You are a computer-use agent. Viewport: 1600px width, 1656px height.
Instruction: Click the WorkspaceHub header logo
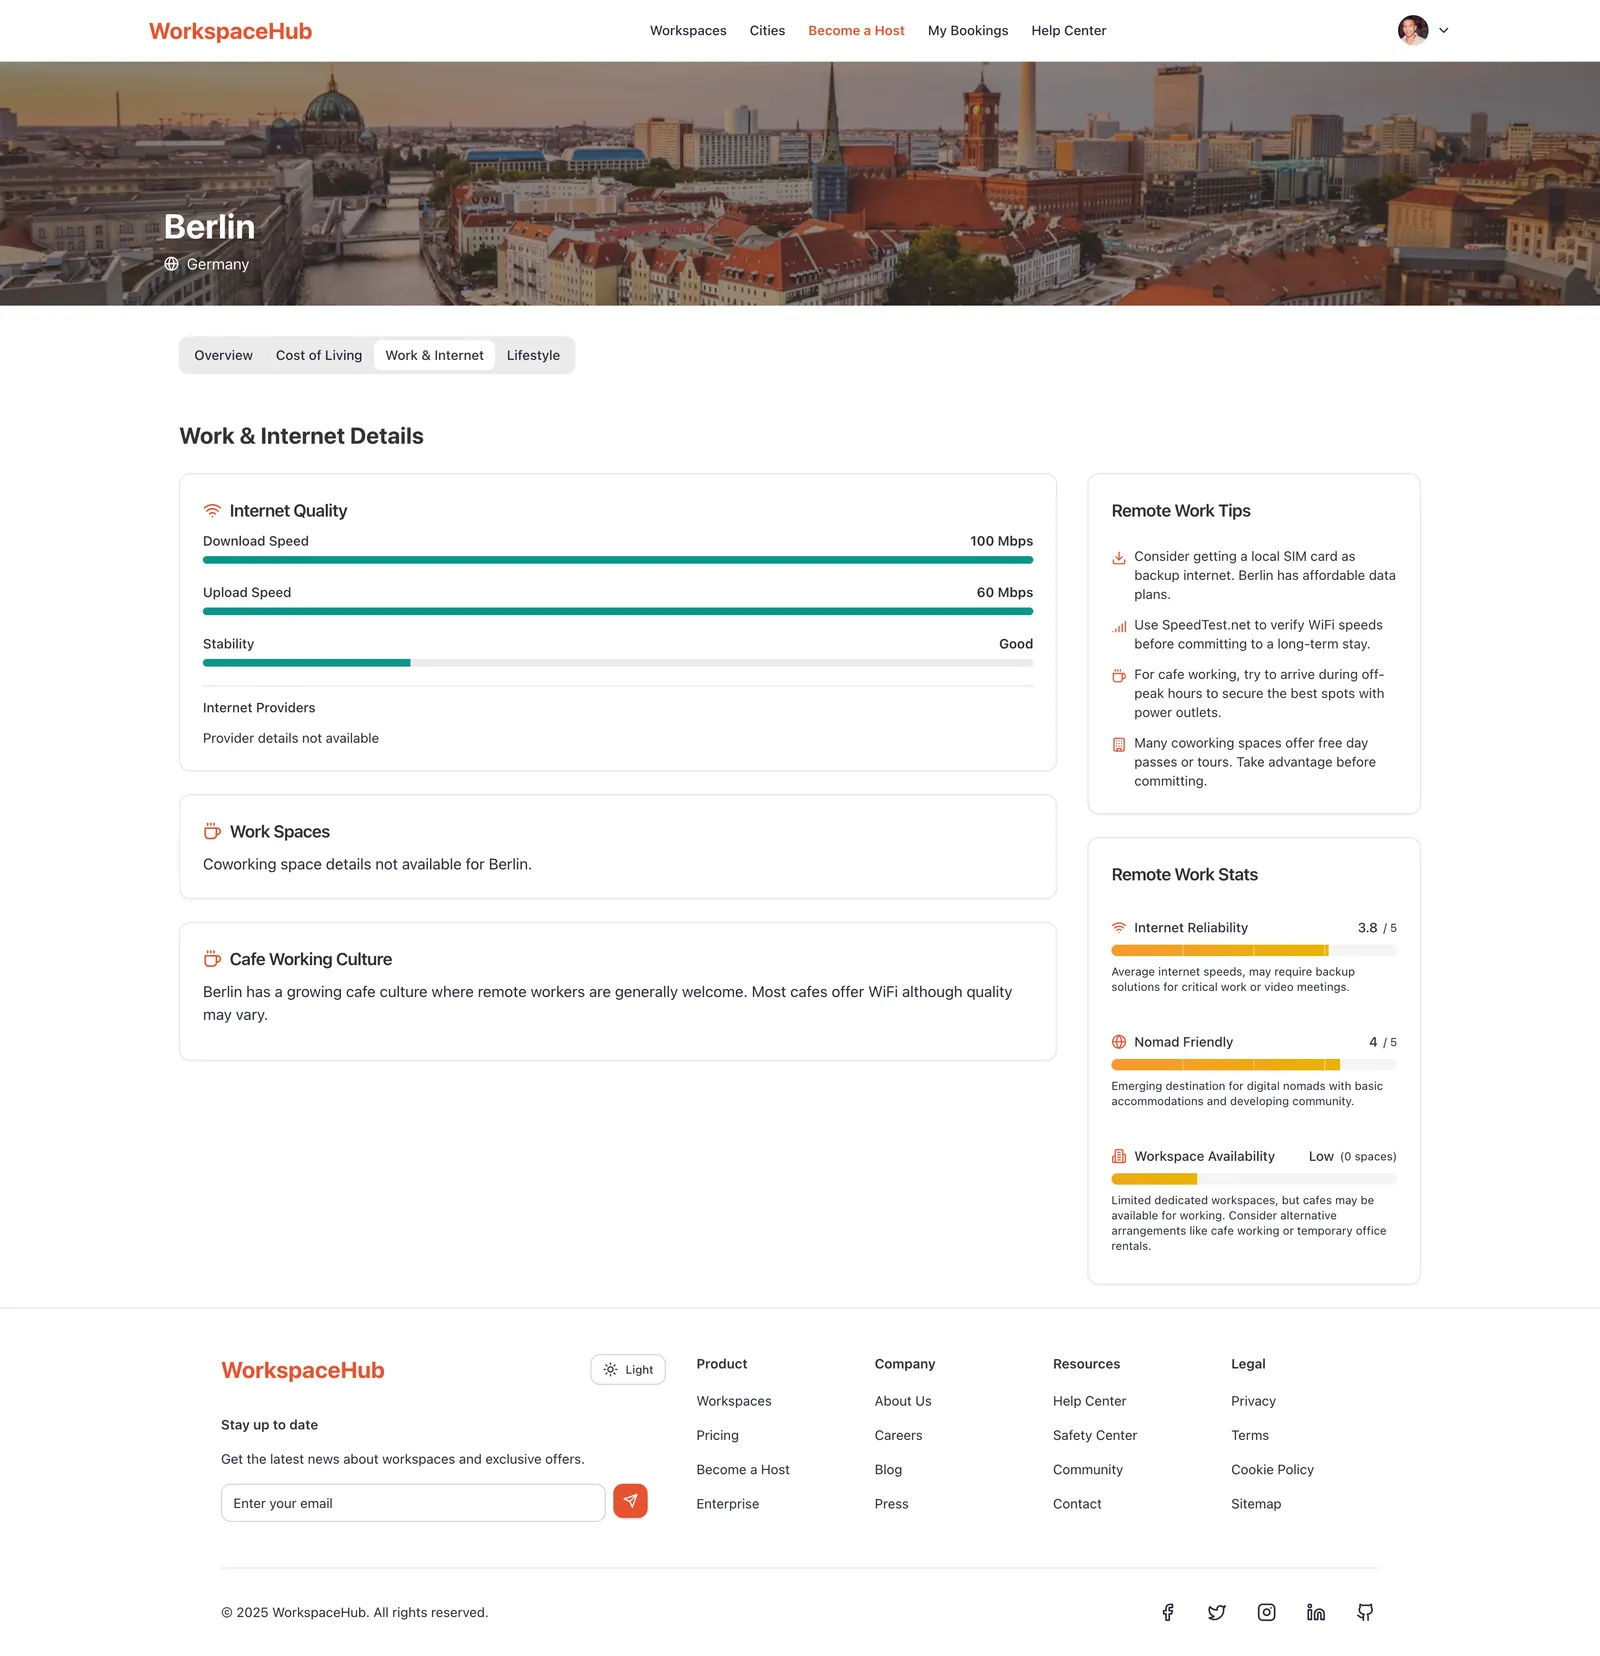point(230,31)
